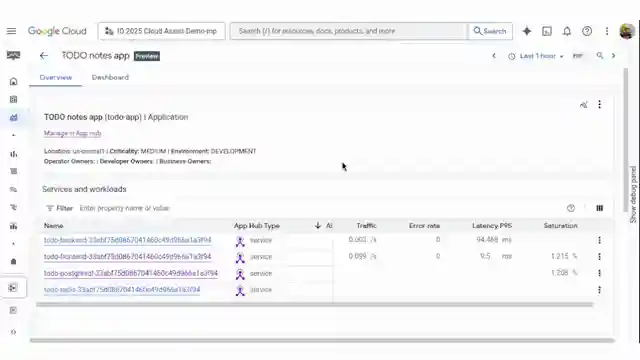Open the IO 2025 Cloud Assist Demo project picker
Image resolution: width=640 pixels, height=360 pixels.
(x=162, y=31)
